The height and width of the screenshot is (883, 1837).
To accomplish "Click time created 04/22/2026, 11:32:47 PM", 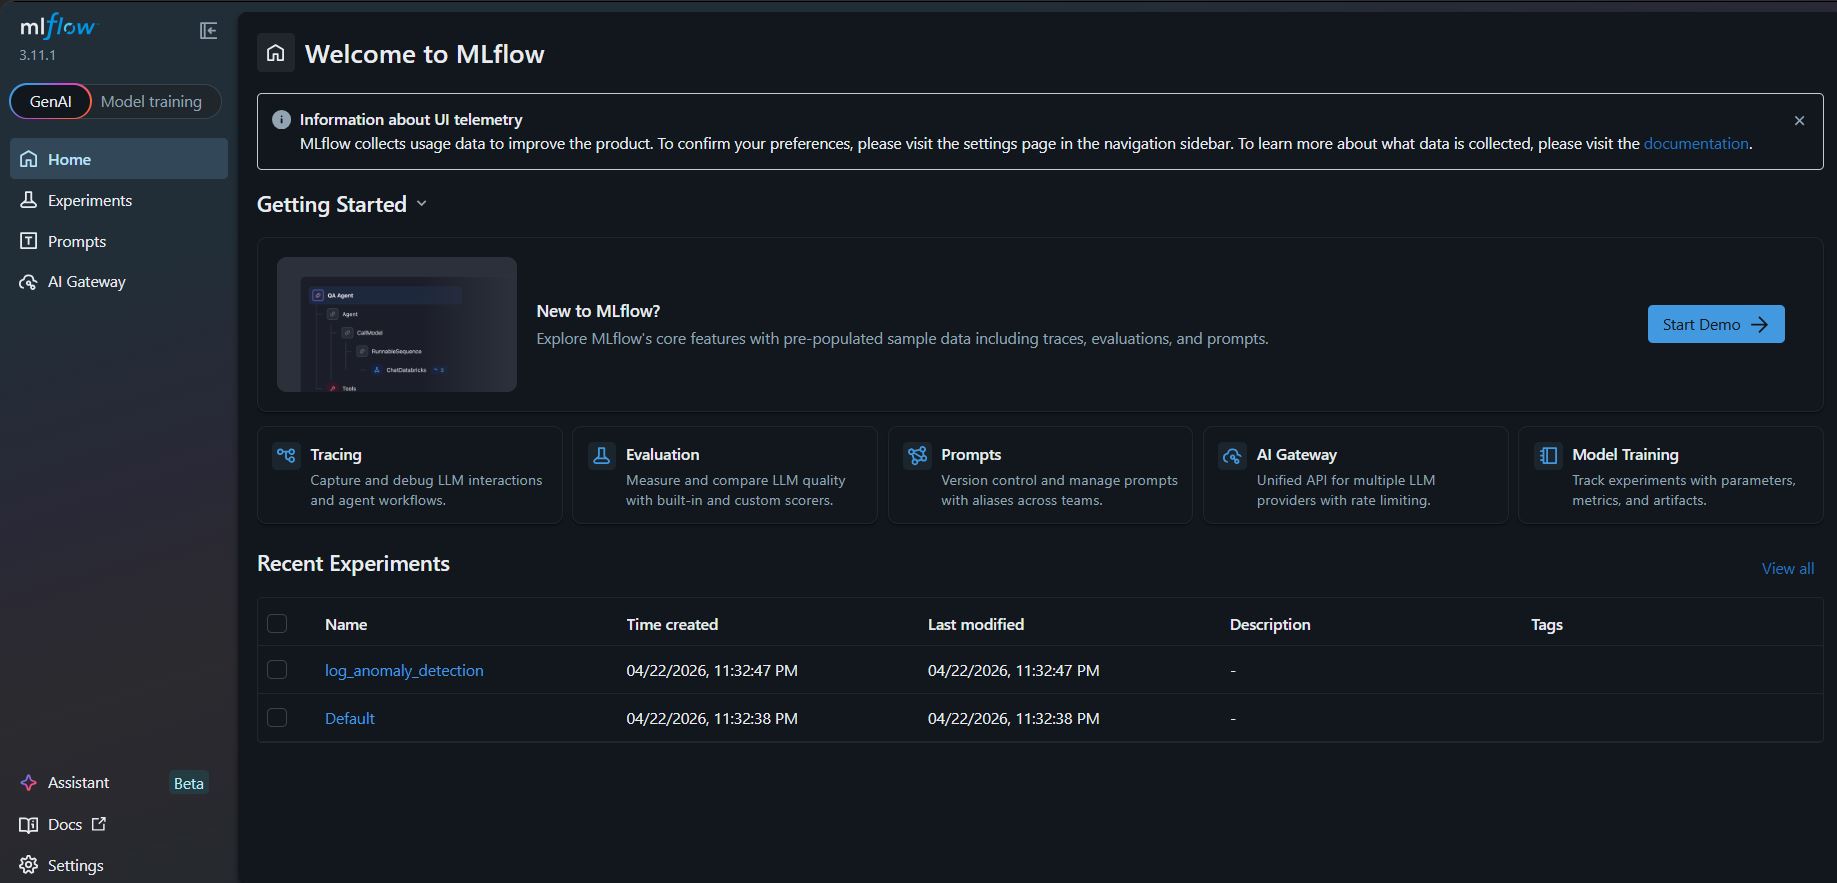I will point(712,670).
